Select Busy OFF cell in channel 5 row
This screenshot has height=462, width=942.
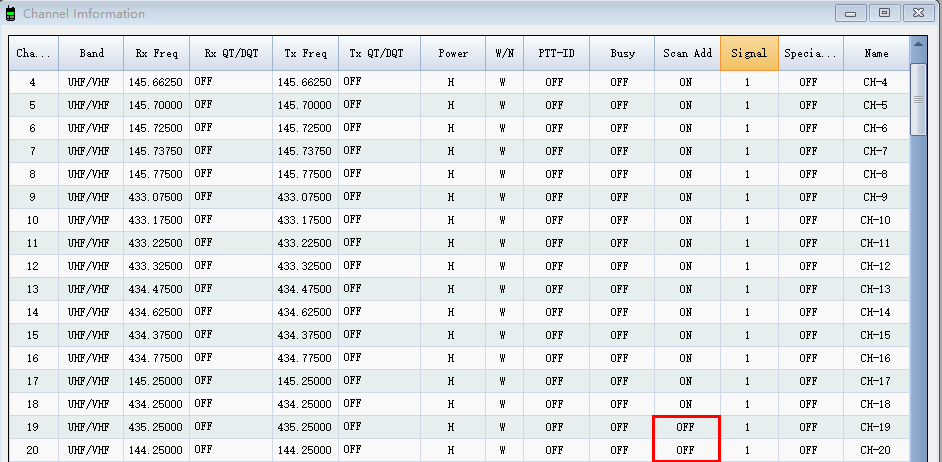click(622, 105)
